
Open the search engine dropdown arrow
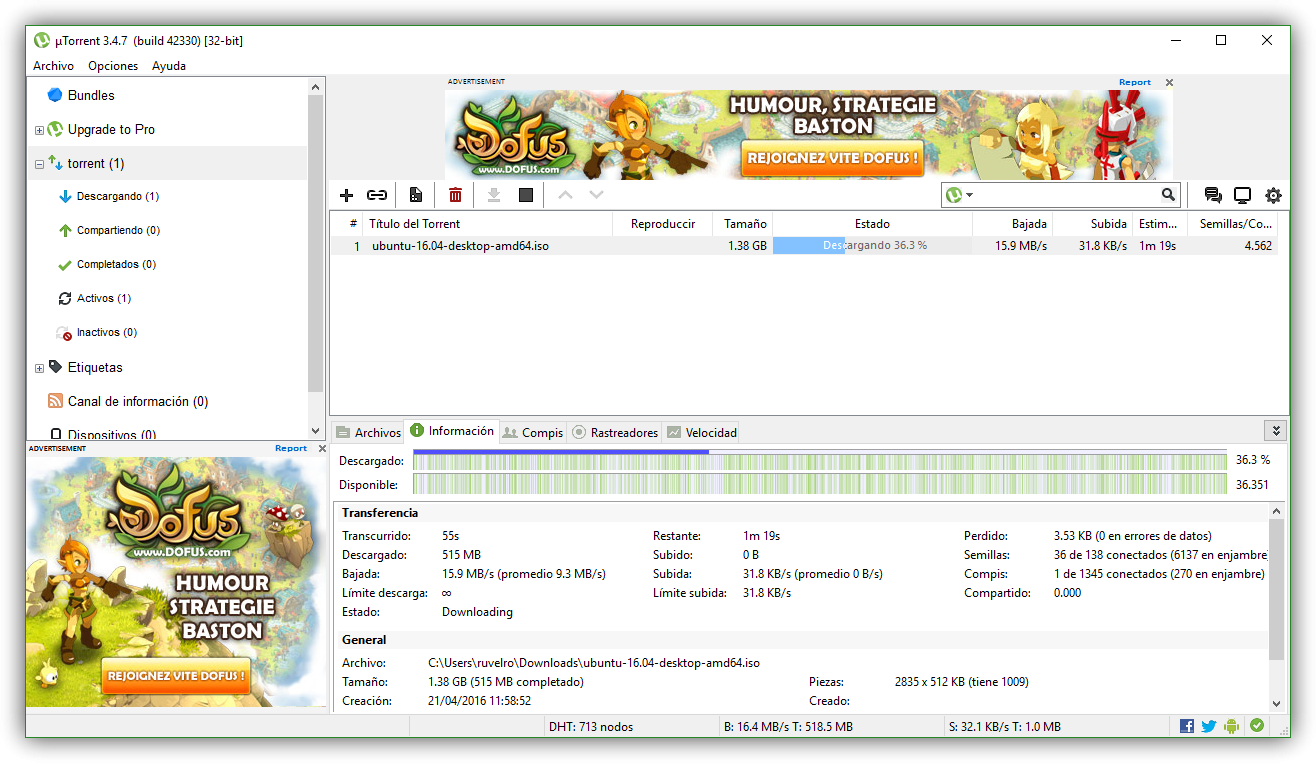click(x=970, y=195)
